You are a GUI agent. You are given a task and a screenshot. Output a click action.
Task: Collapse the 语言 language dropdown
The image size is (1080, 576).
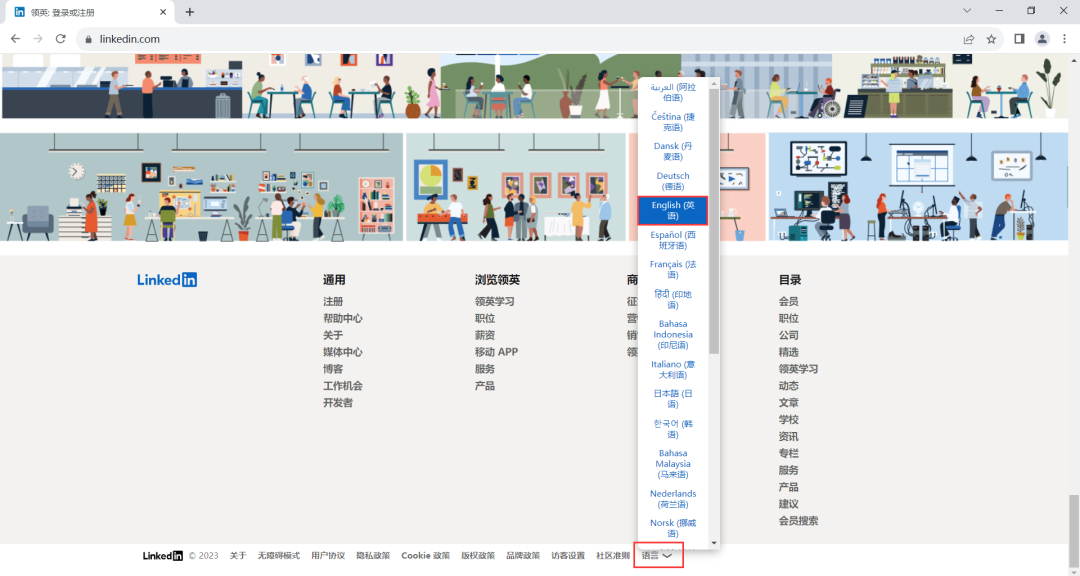point(658,554)
